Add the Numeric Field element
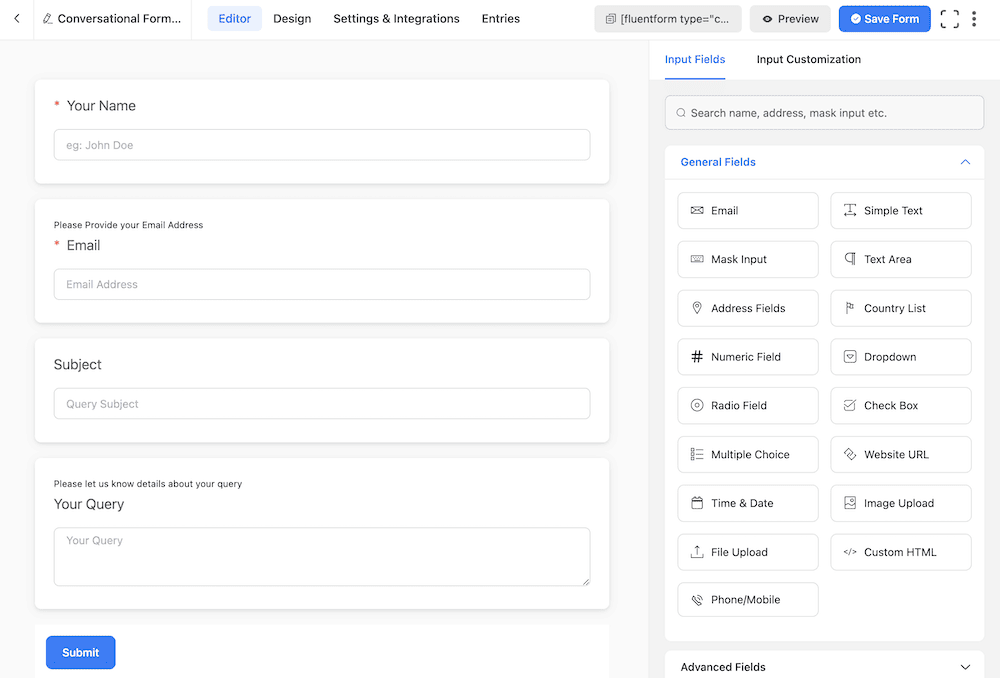This screenshot has width=1000, height=678. [747, 357]
